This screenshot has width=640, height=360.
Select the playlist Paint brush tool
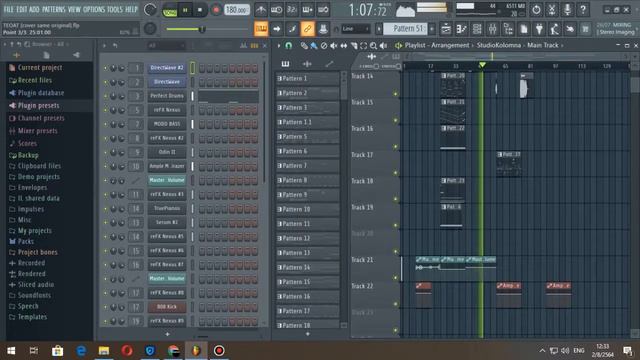click(x=314, y=46)
